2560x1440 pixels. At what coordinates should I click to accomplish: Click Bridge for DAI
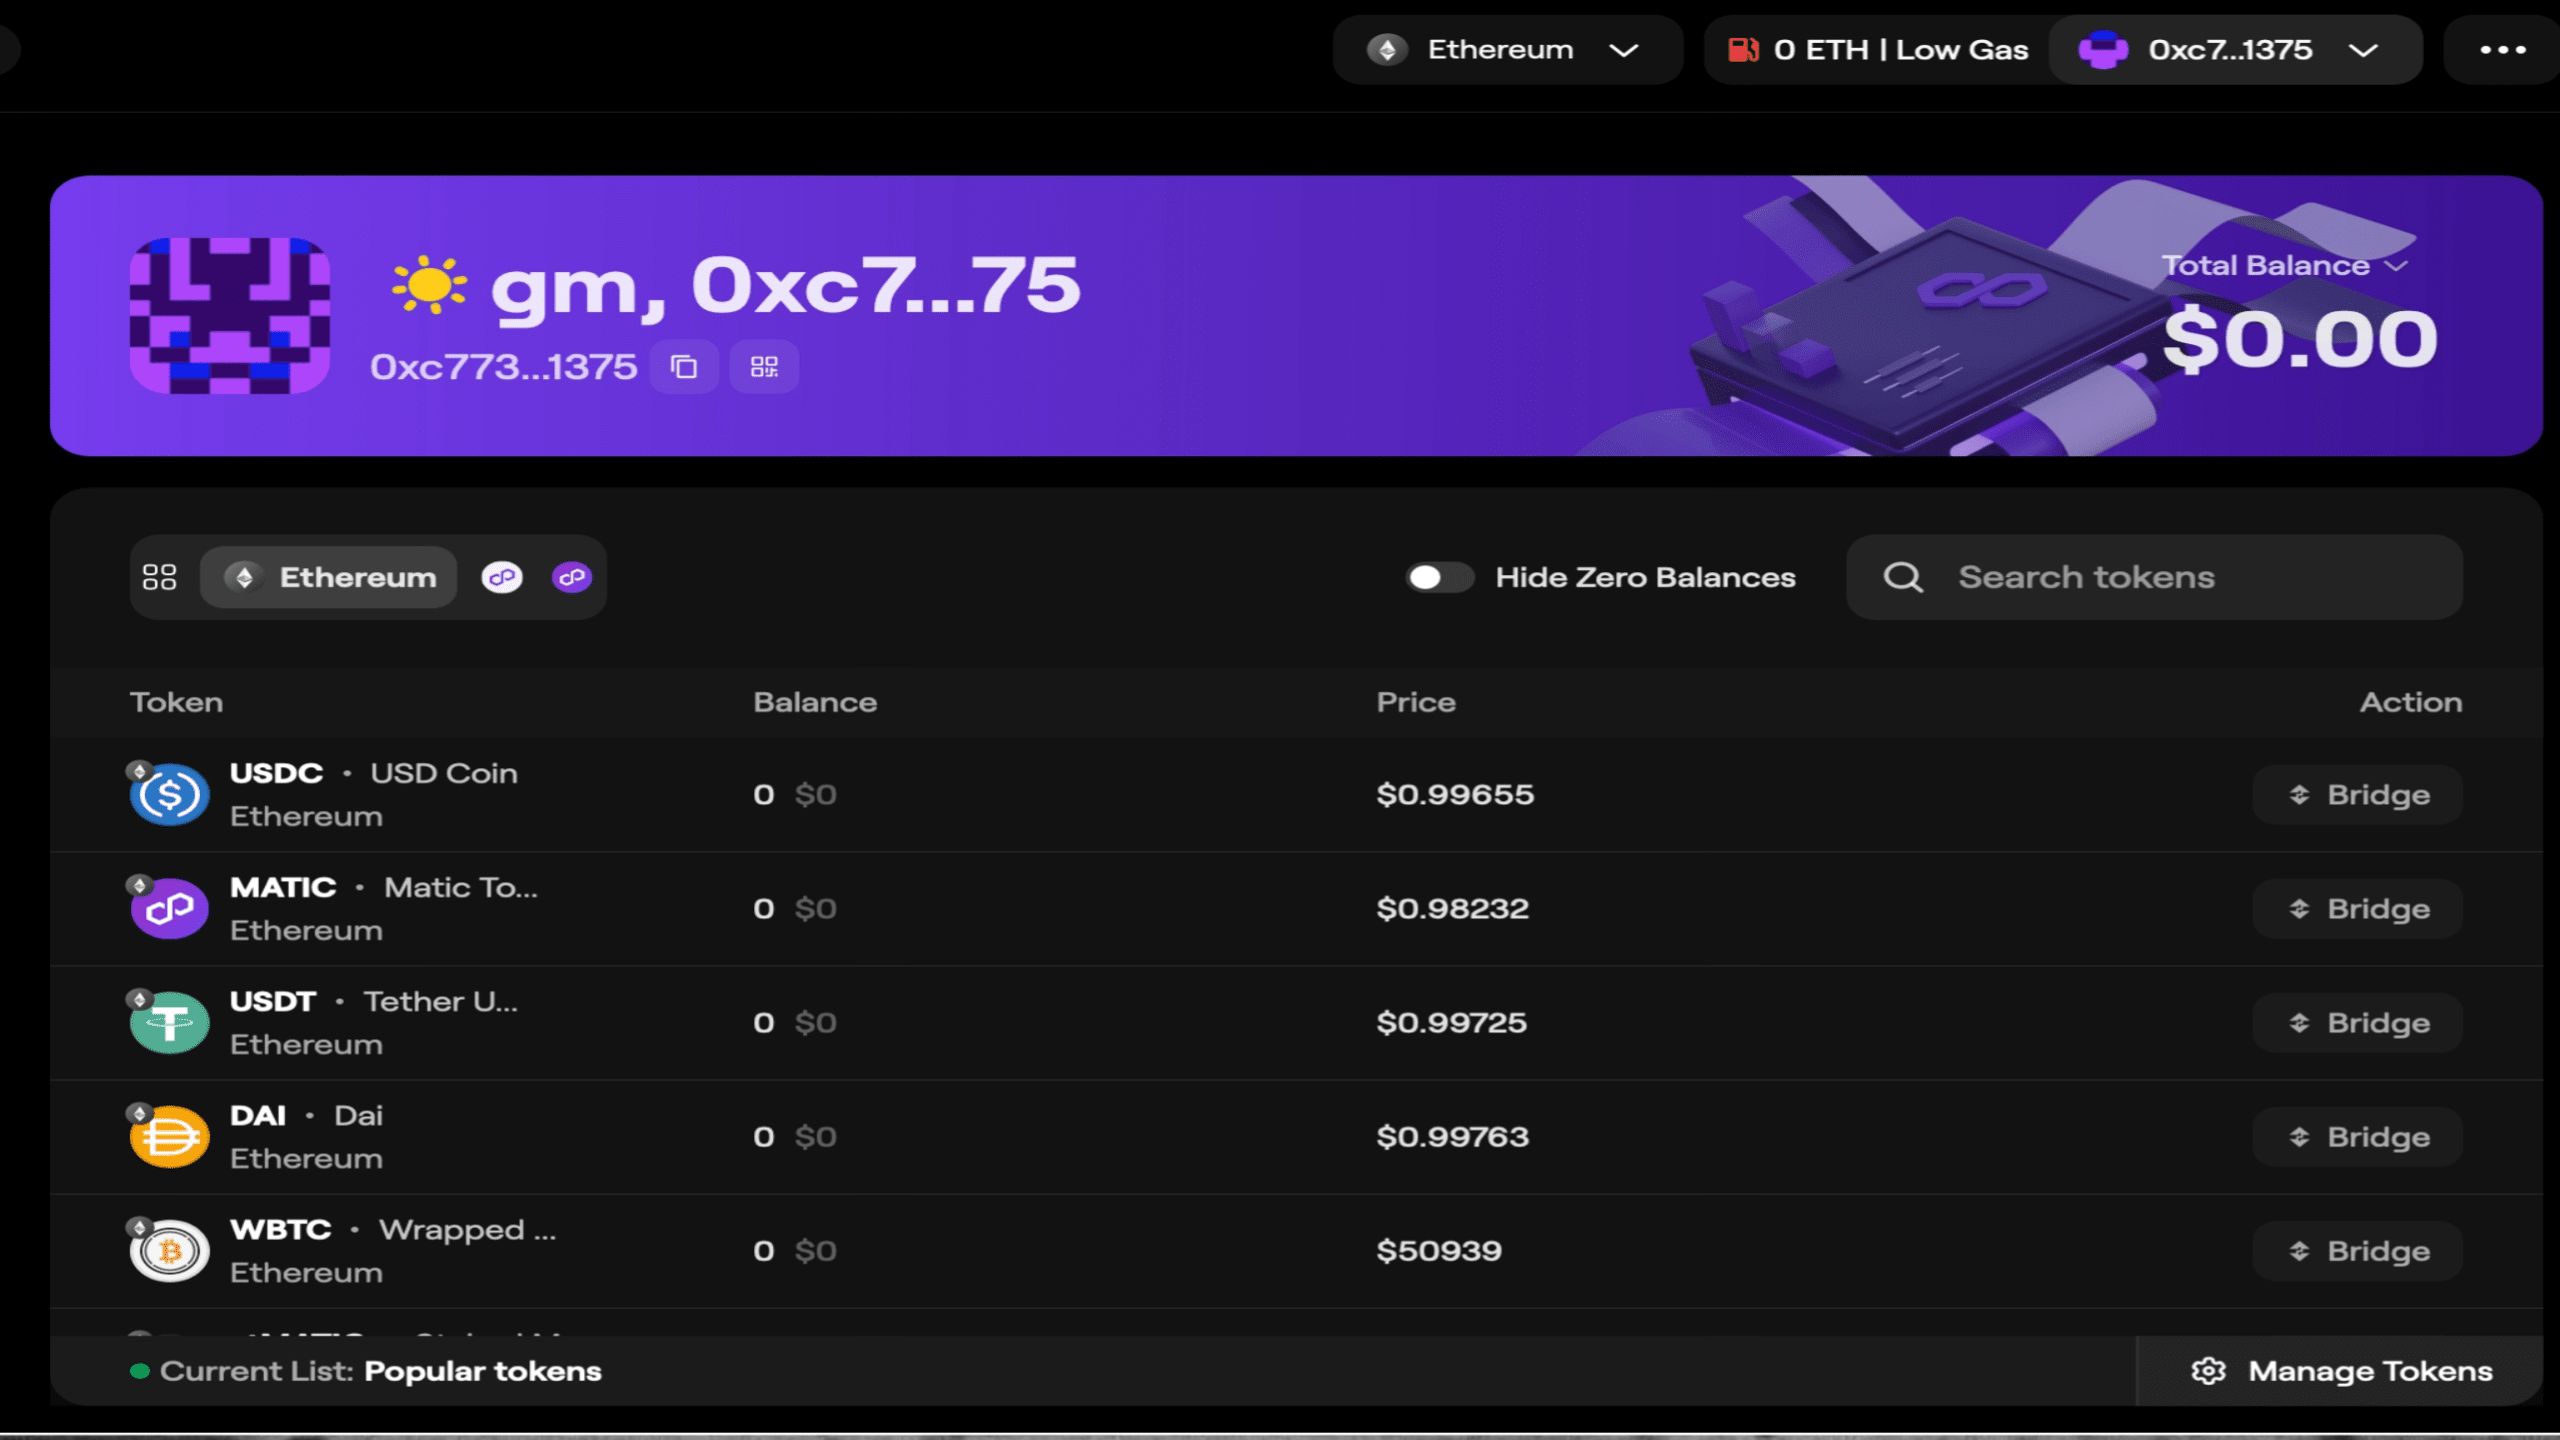2357,1137
